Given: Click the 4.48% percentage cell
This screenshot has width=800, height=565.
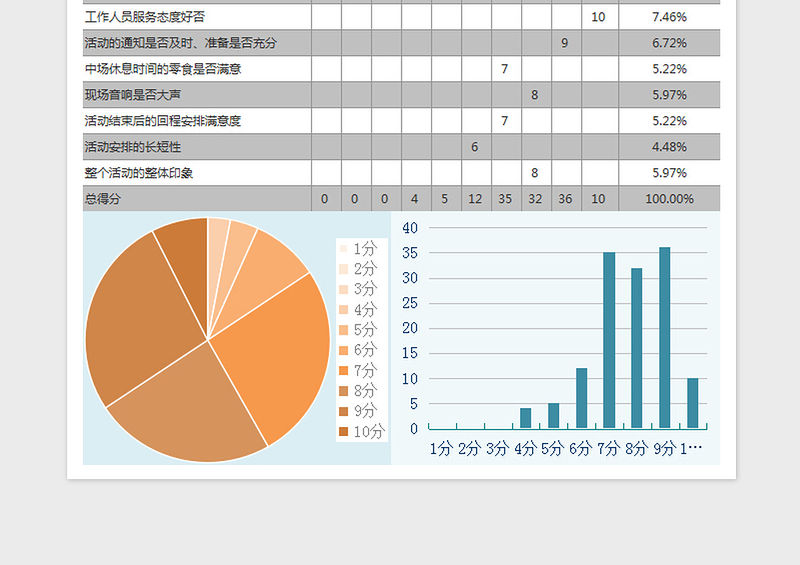Looking at the screenshot, I should [x=668, y=147].
